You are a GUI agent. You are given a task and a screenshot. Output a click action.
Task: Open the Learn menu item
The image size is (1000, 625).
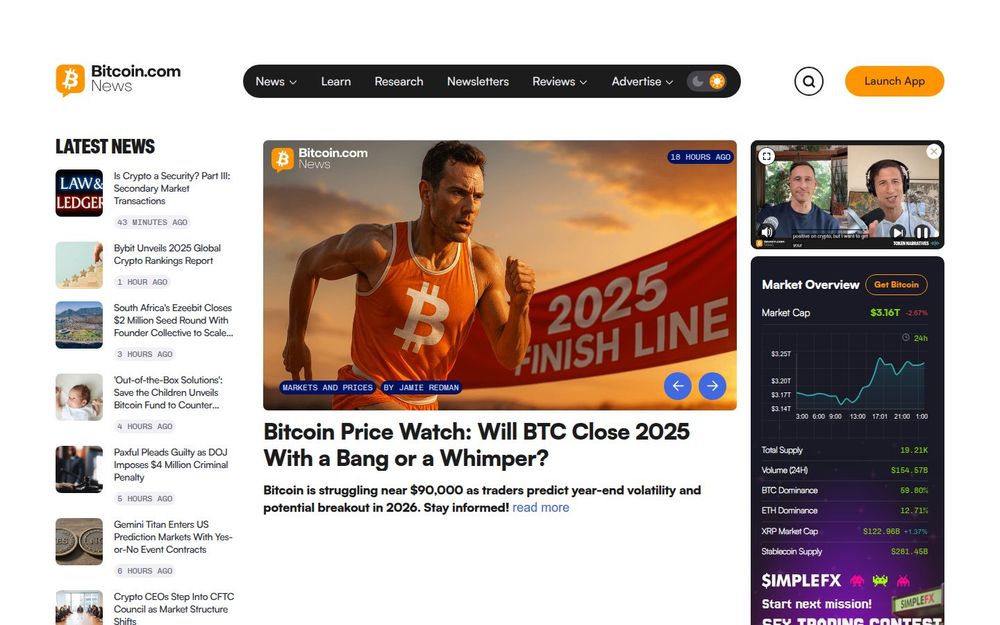click(336, 82)
